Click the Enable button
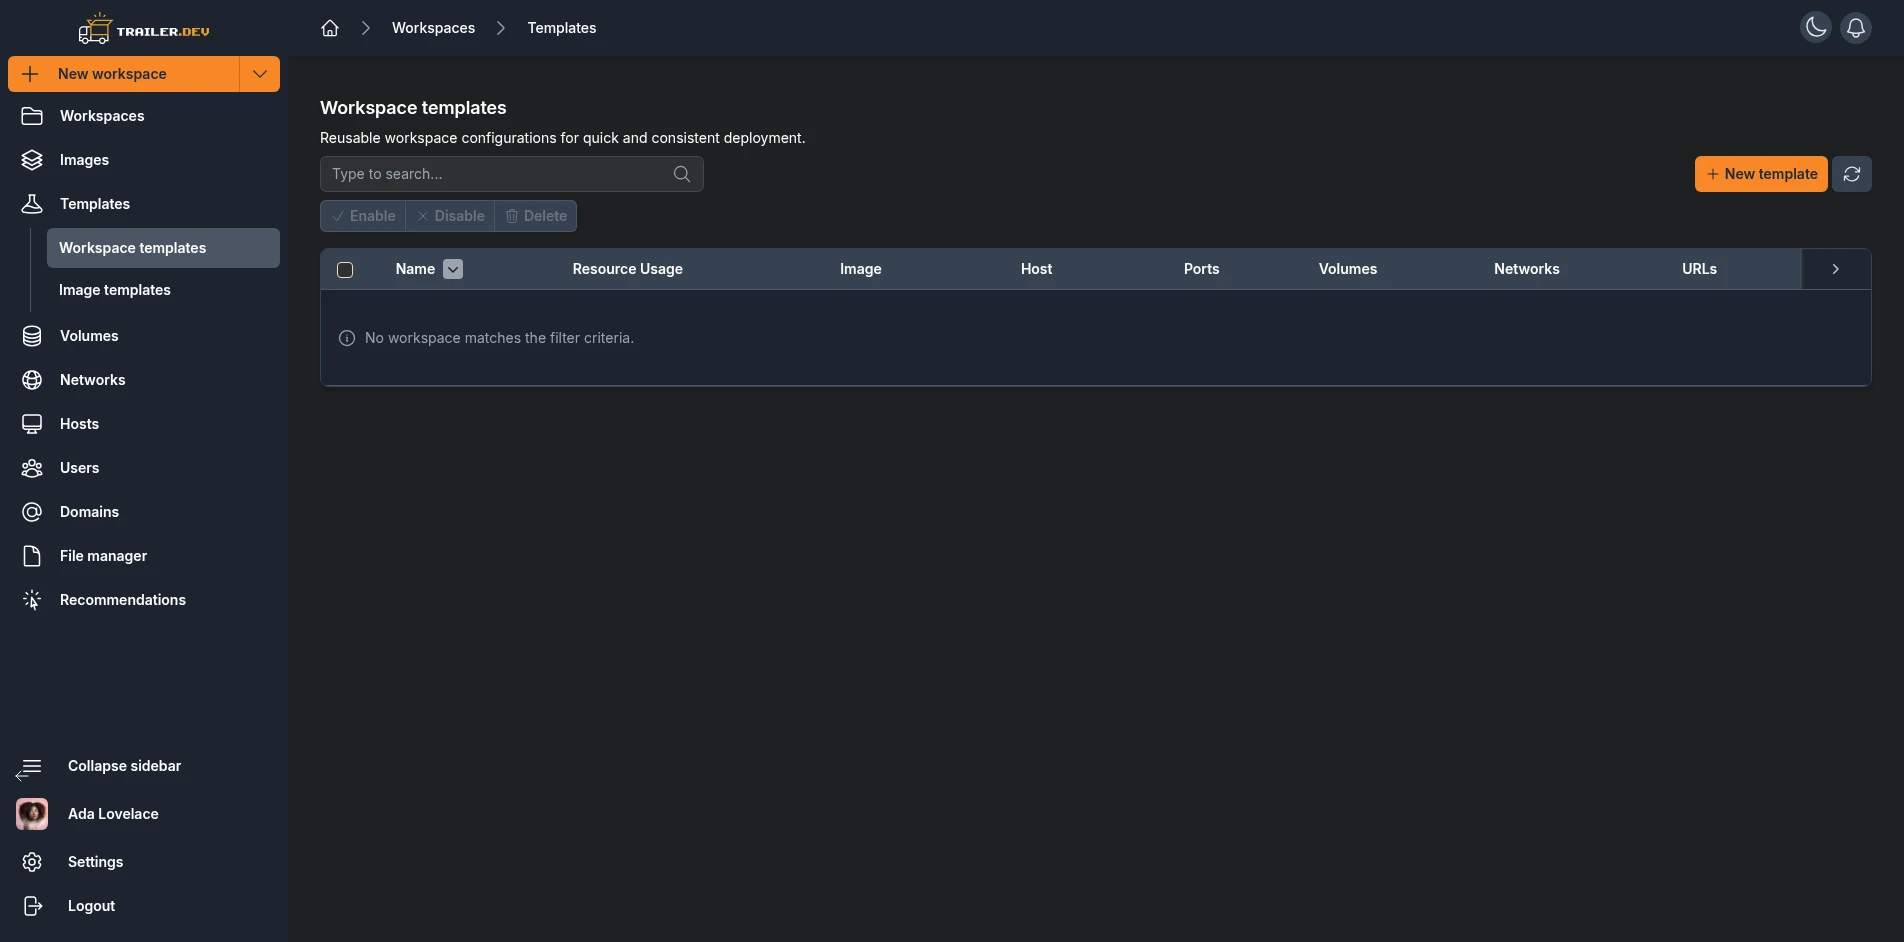 click(x=363, y=216)
